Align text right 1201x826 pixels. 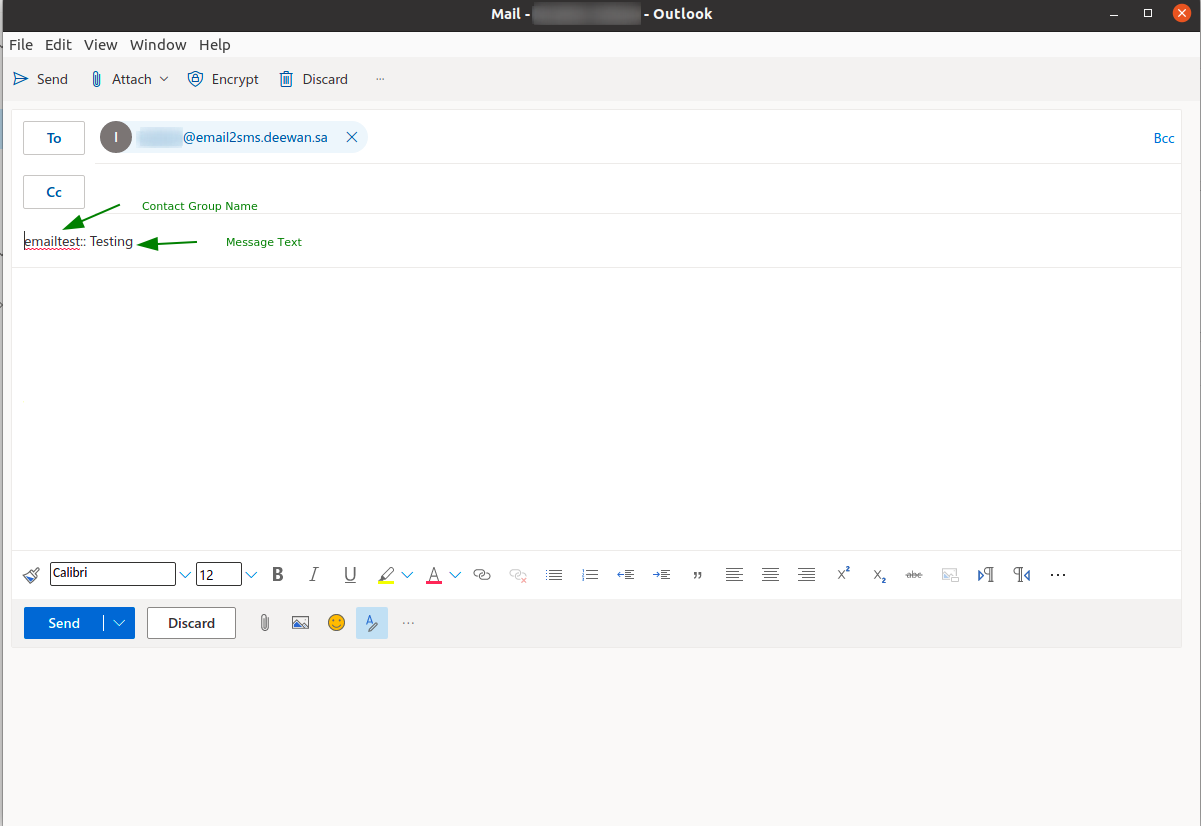pyautogui.click(x=806, y=575)
